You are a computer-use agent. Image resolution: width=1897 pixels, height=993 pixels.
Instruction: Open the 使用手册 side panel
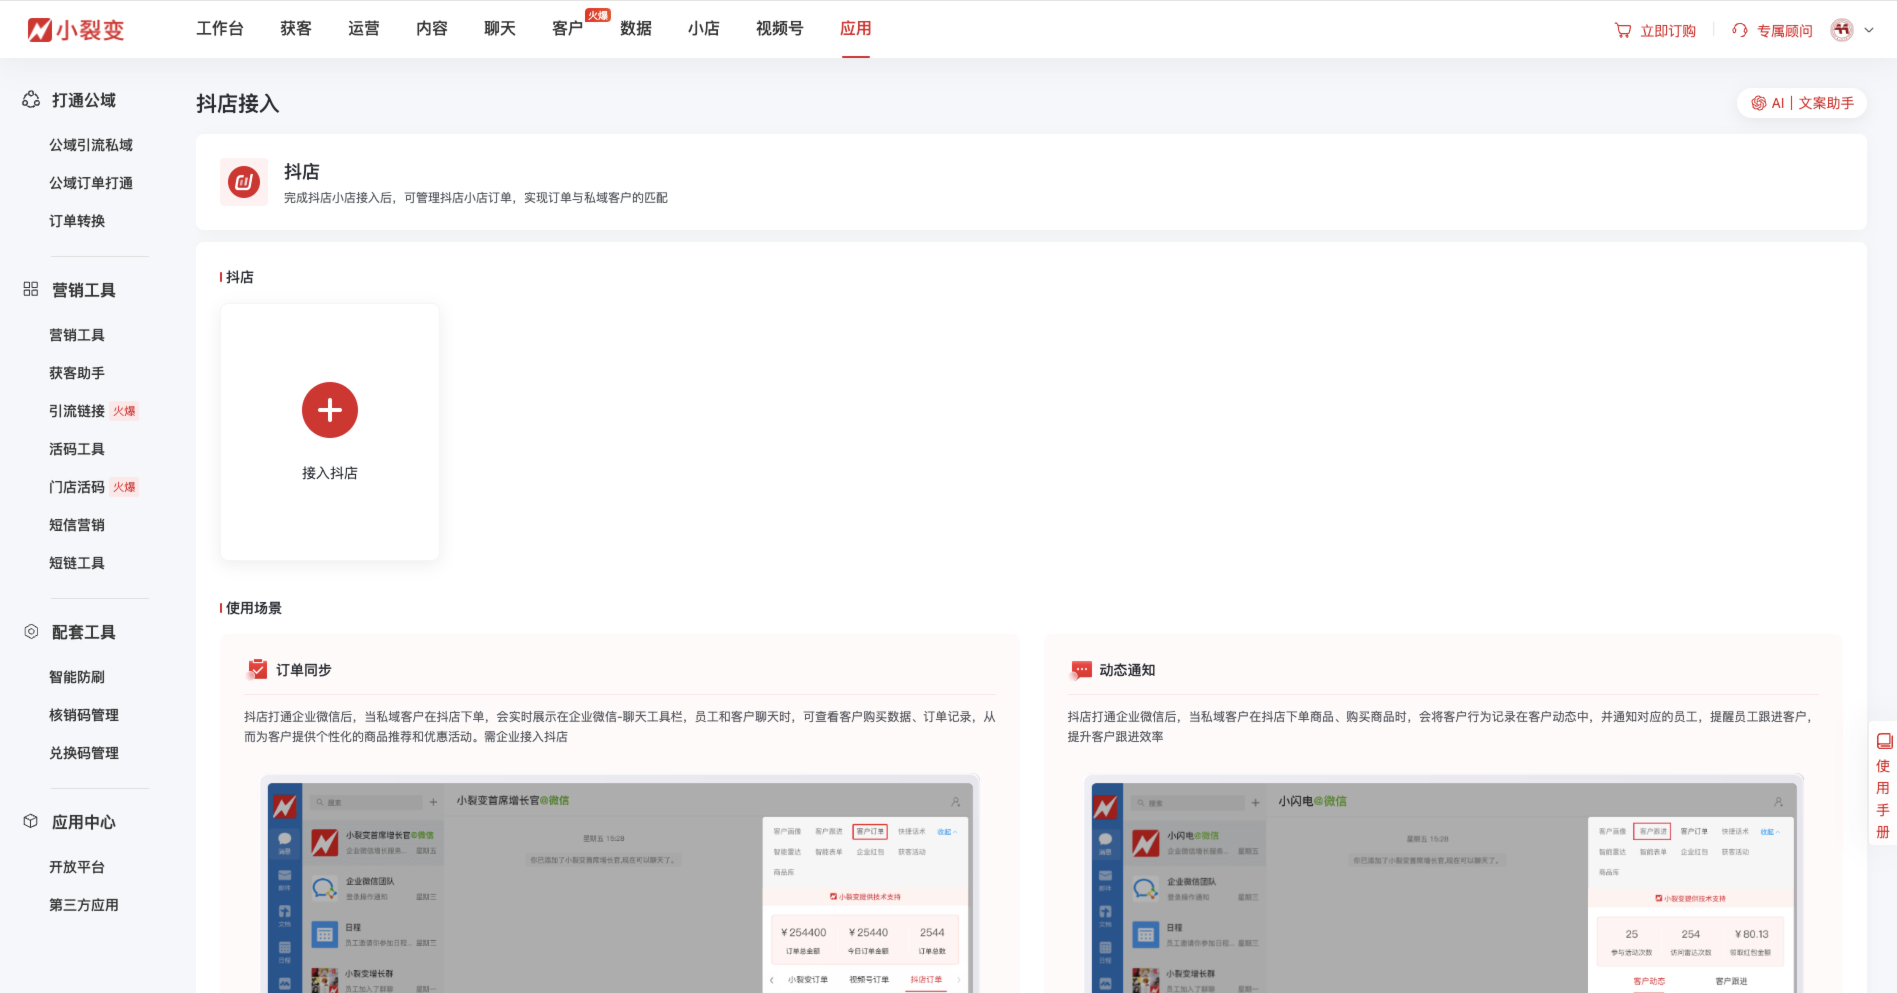(1883, 785)
